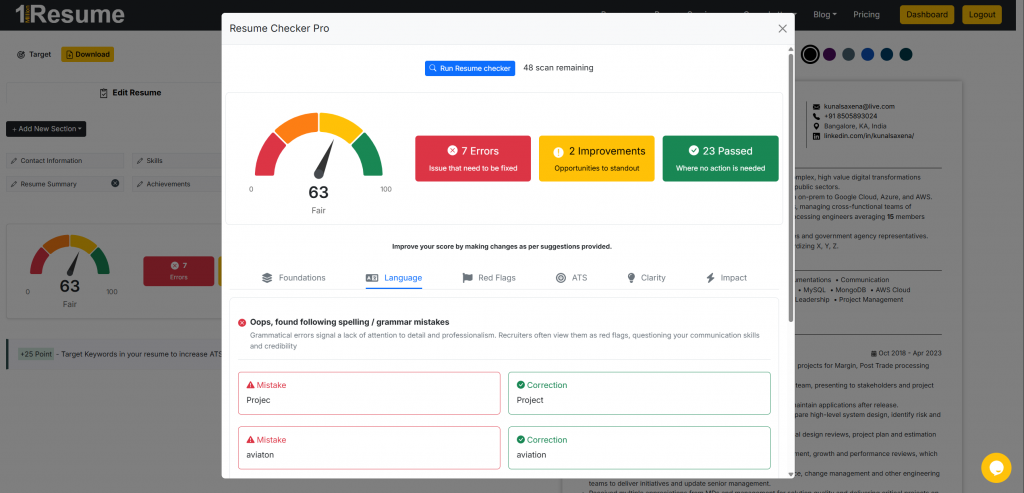Click the Download button
This screenshot has height=493, width=1024.
87,54
